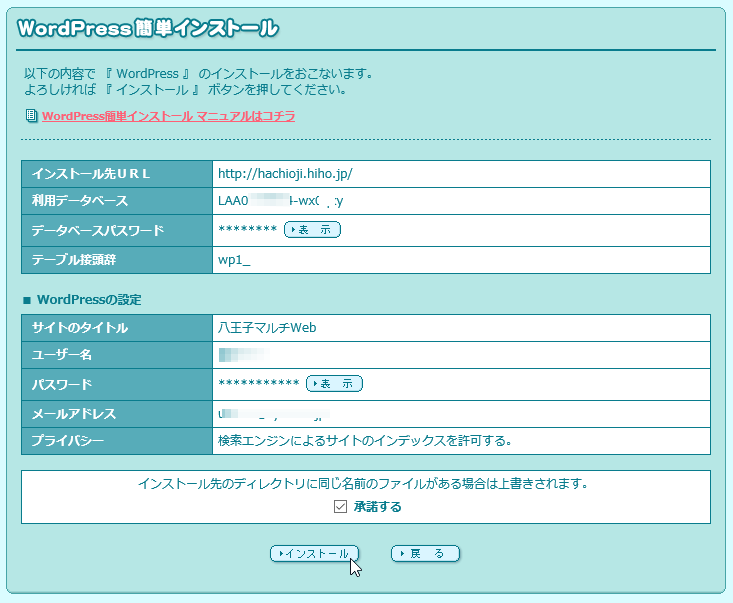Click the プライバシー row header
The width and height of the screenshot is (733, 603).
[x=117, y=441]
